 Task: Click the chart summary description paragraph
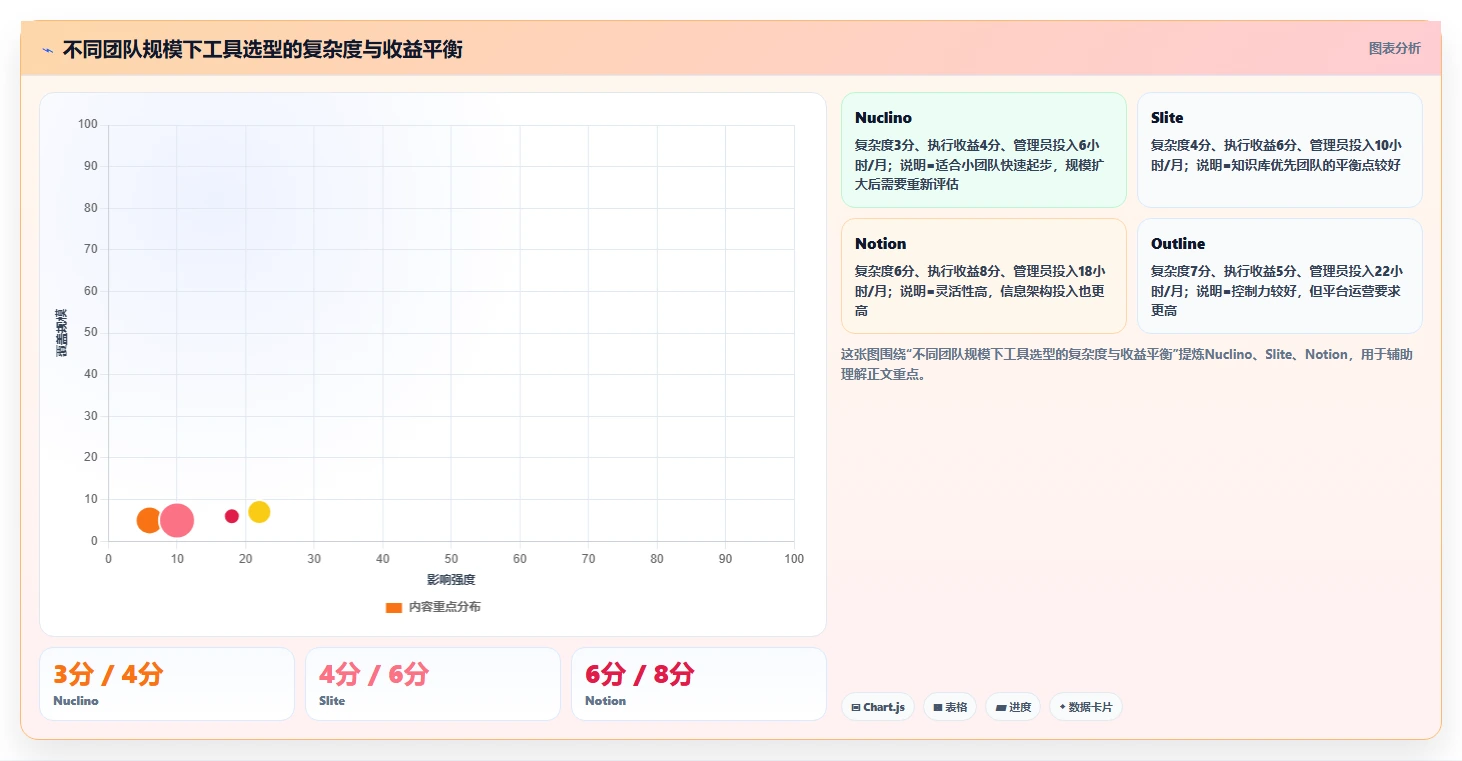click(1127, 364)
